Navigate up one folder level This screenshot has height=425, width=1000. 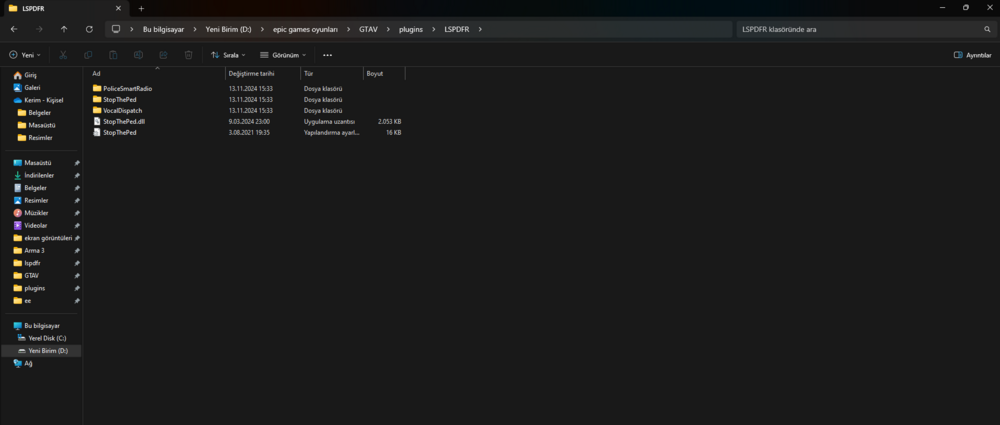64,29
